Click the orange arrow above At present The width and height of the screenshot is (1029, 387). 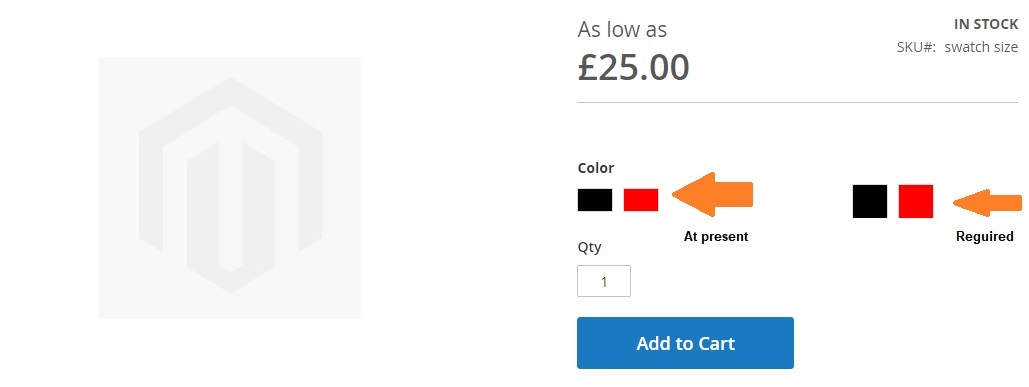click(x=712, y=195)
